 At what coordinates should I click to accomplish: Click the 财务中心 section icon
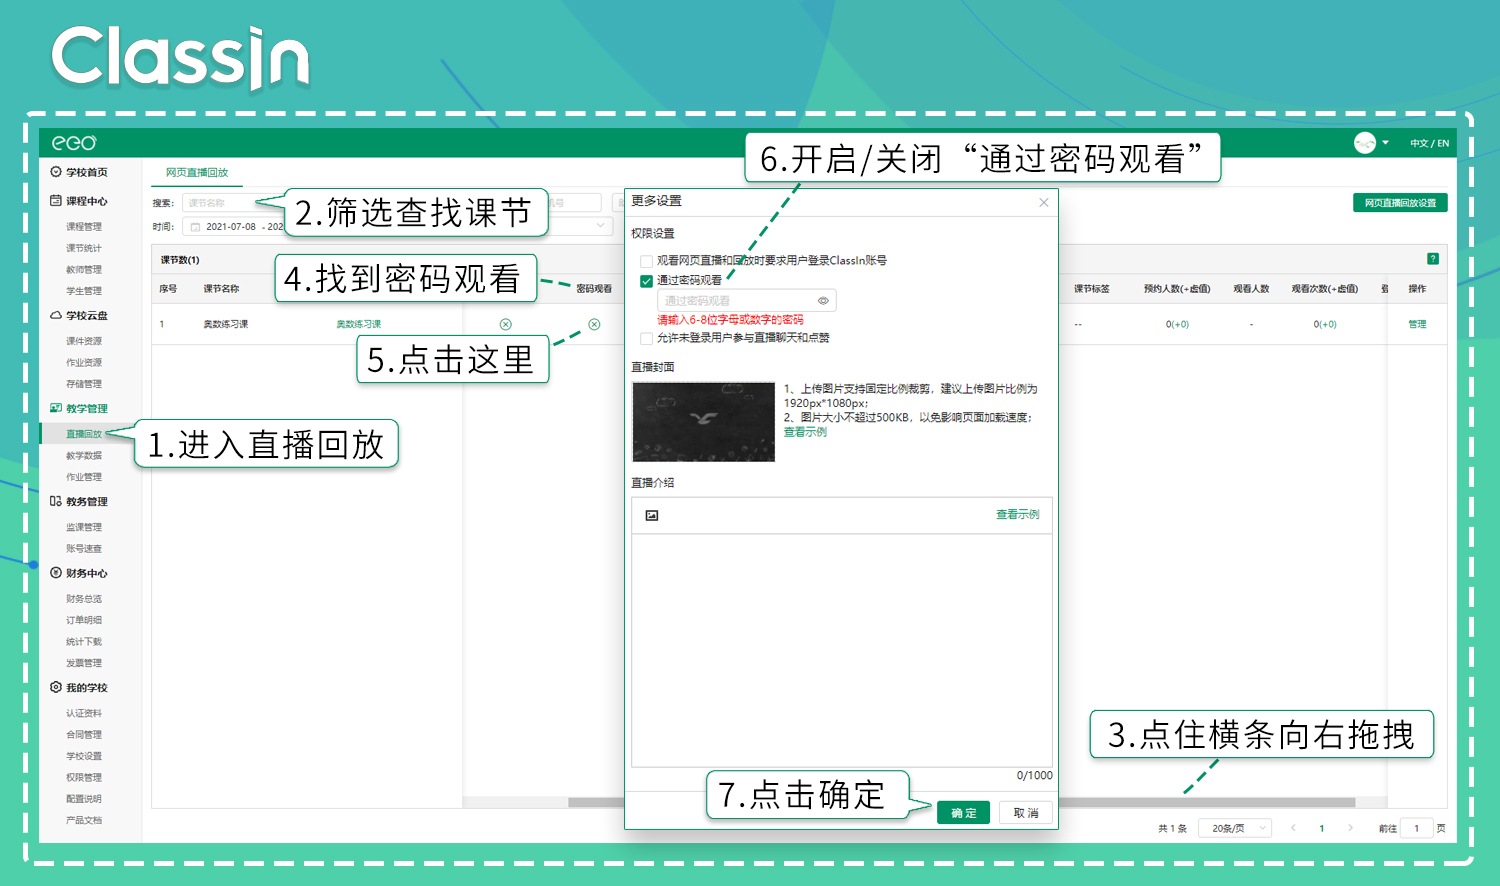(56, 573)
